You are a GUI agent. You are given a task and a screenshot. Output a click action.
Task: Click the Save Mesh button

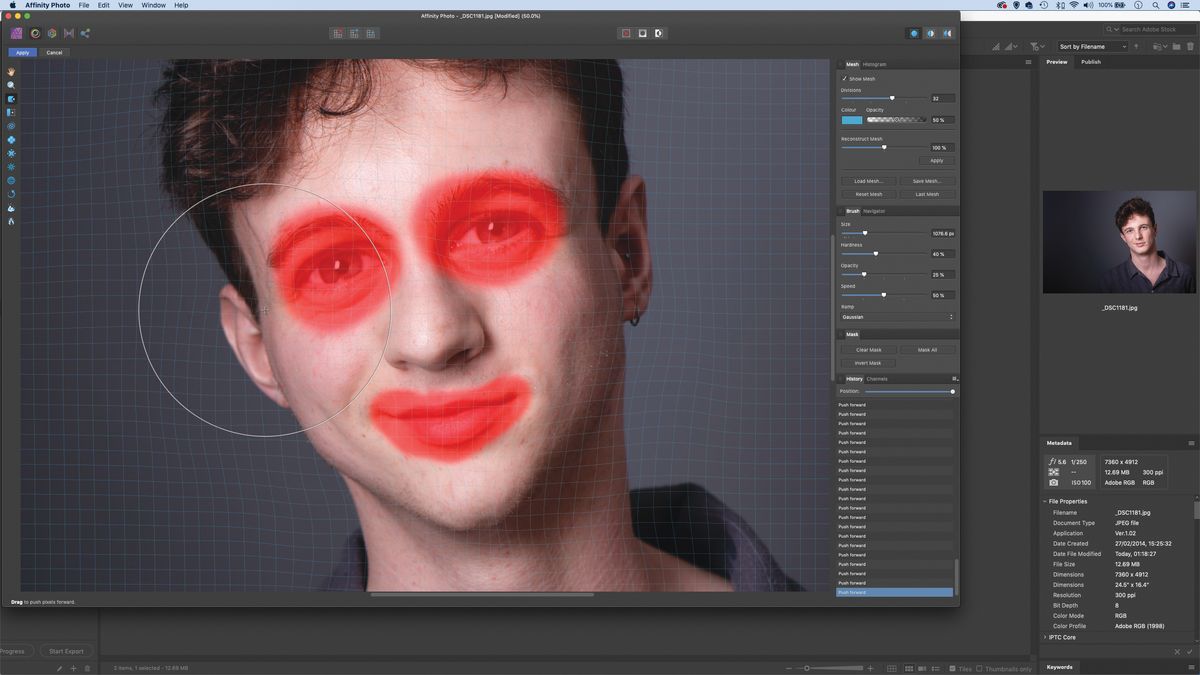tap(925, 180)
